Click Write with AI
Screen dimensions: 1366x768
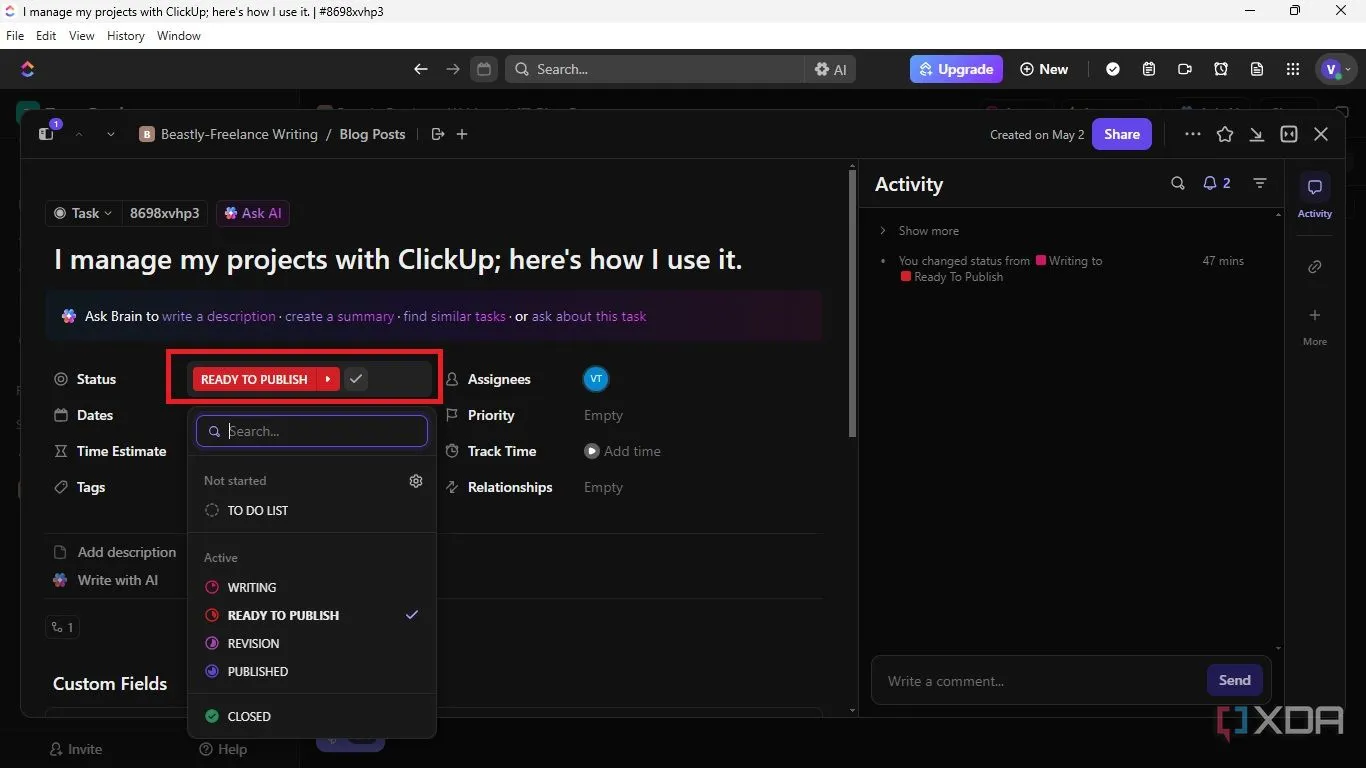(106, 580)
